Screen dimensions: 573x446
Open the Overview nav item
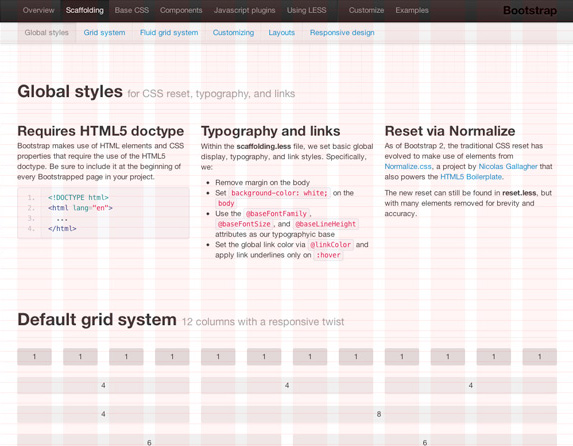38,10
